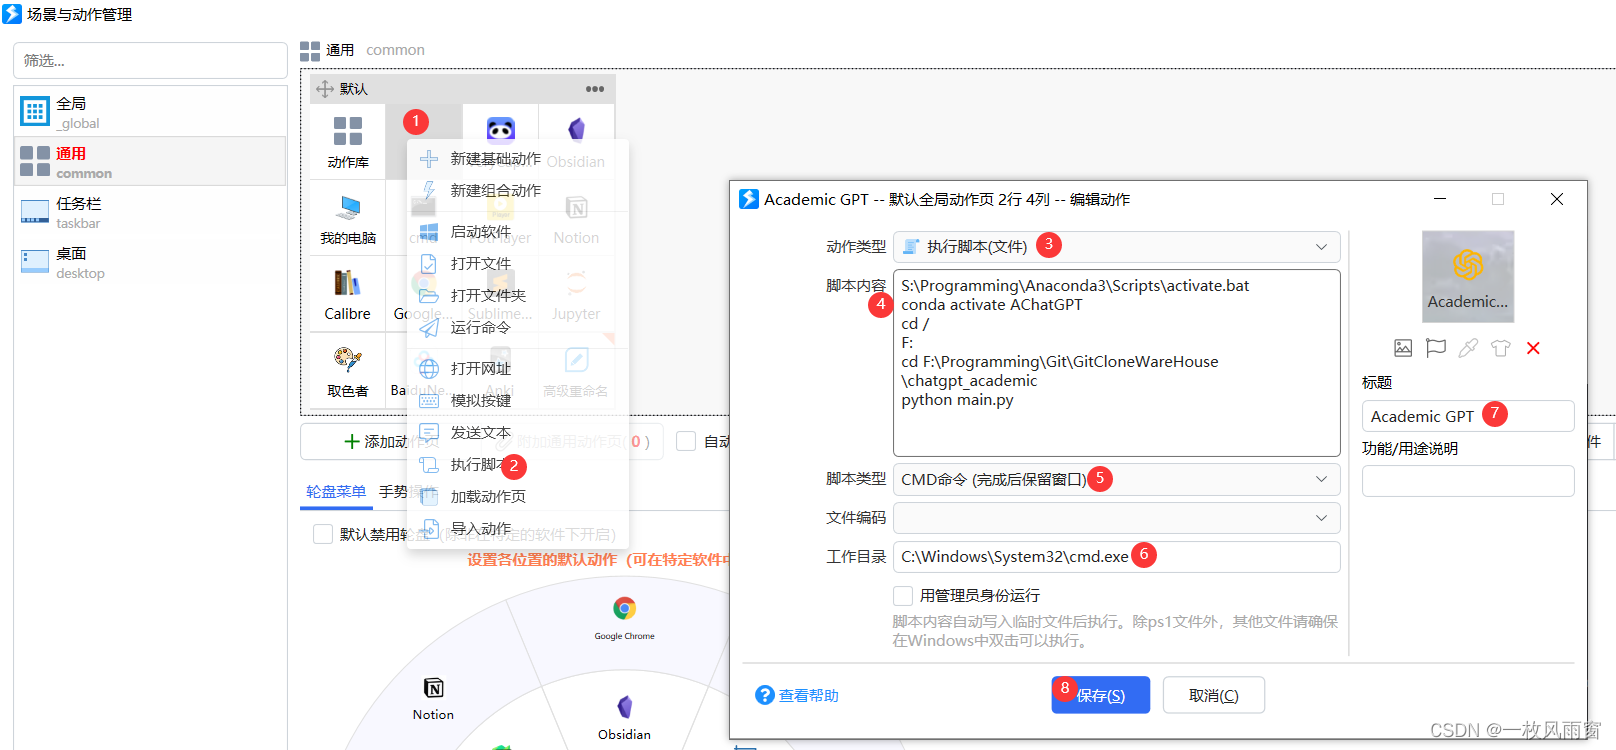This screenshot has width=1616, height=750.
Task: Choose 打开网址 from context menu
Action: pos(517,369)
